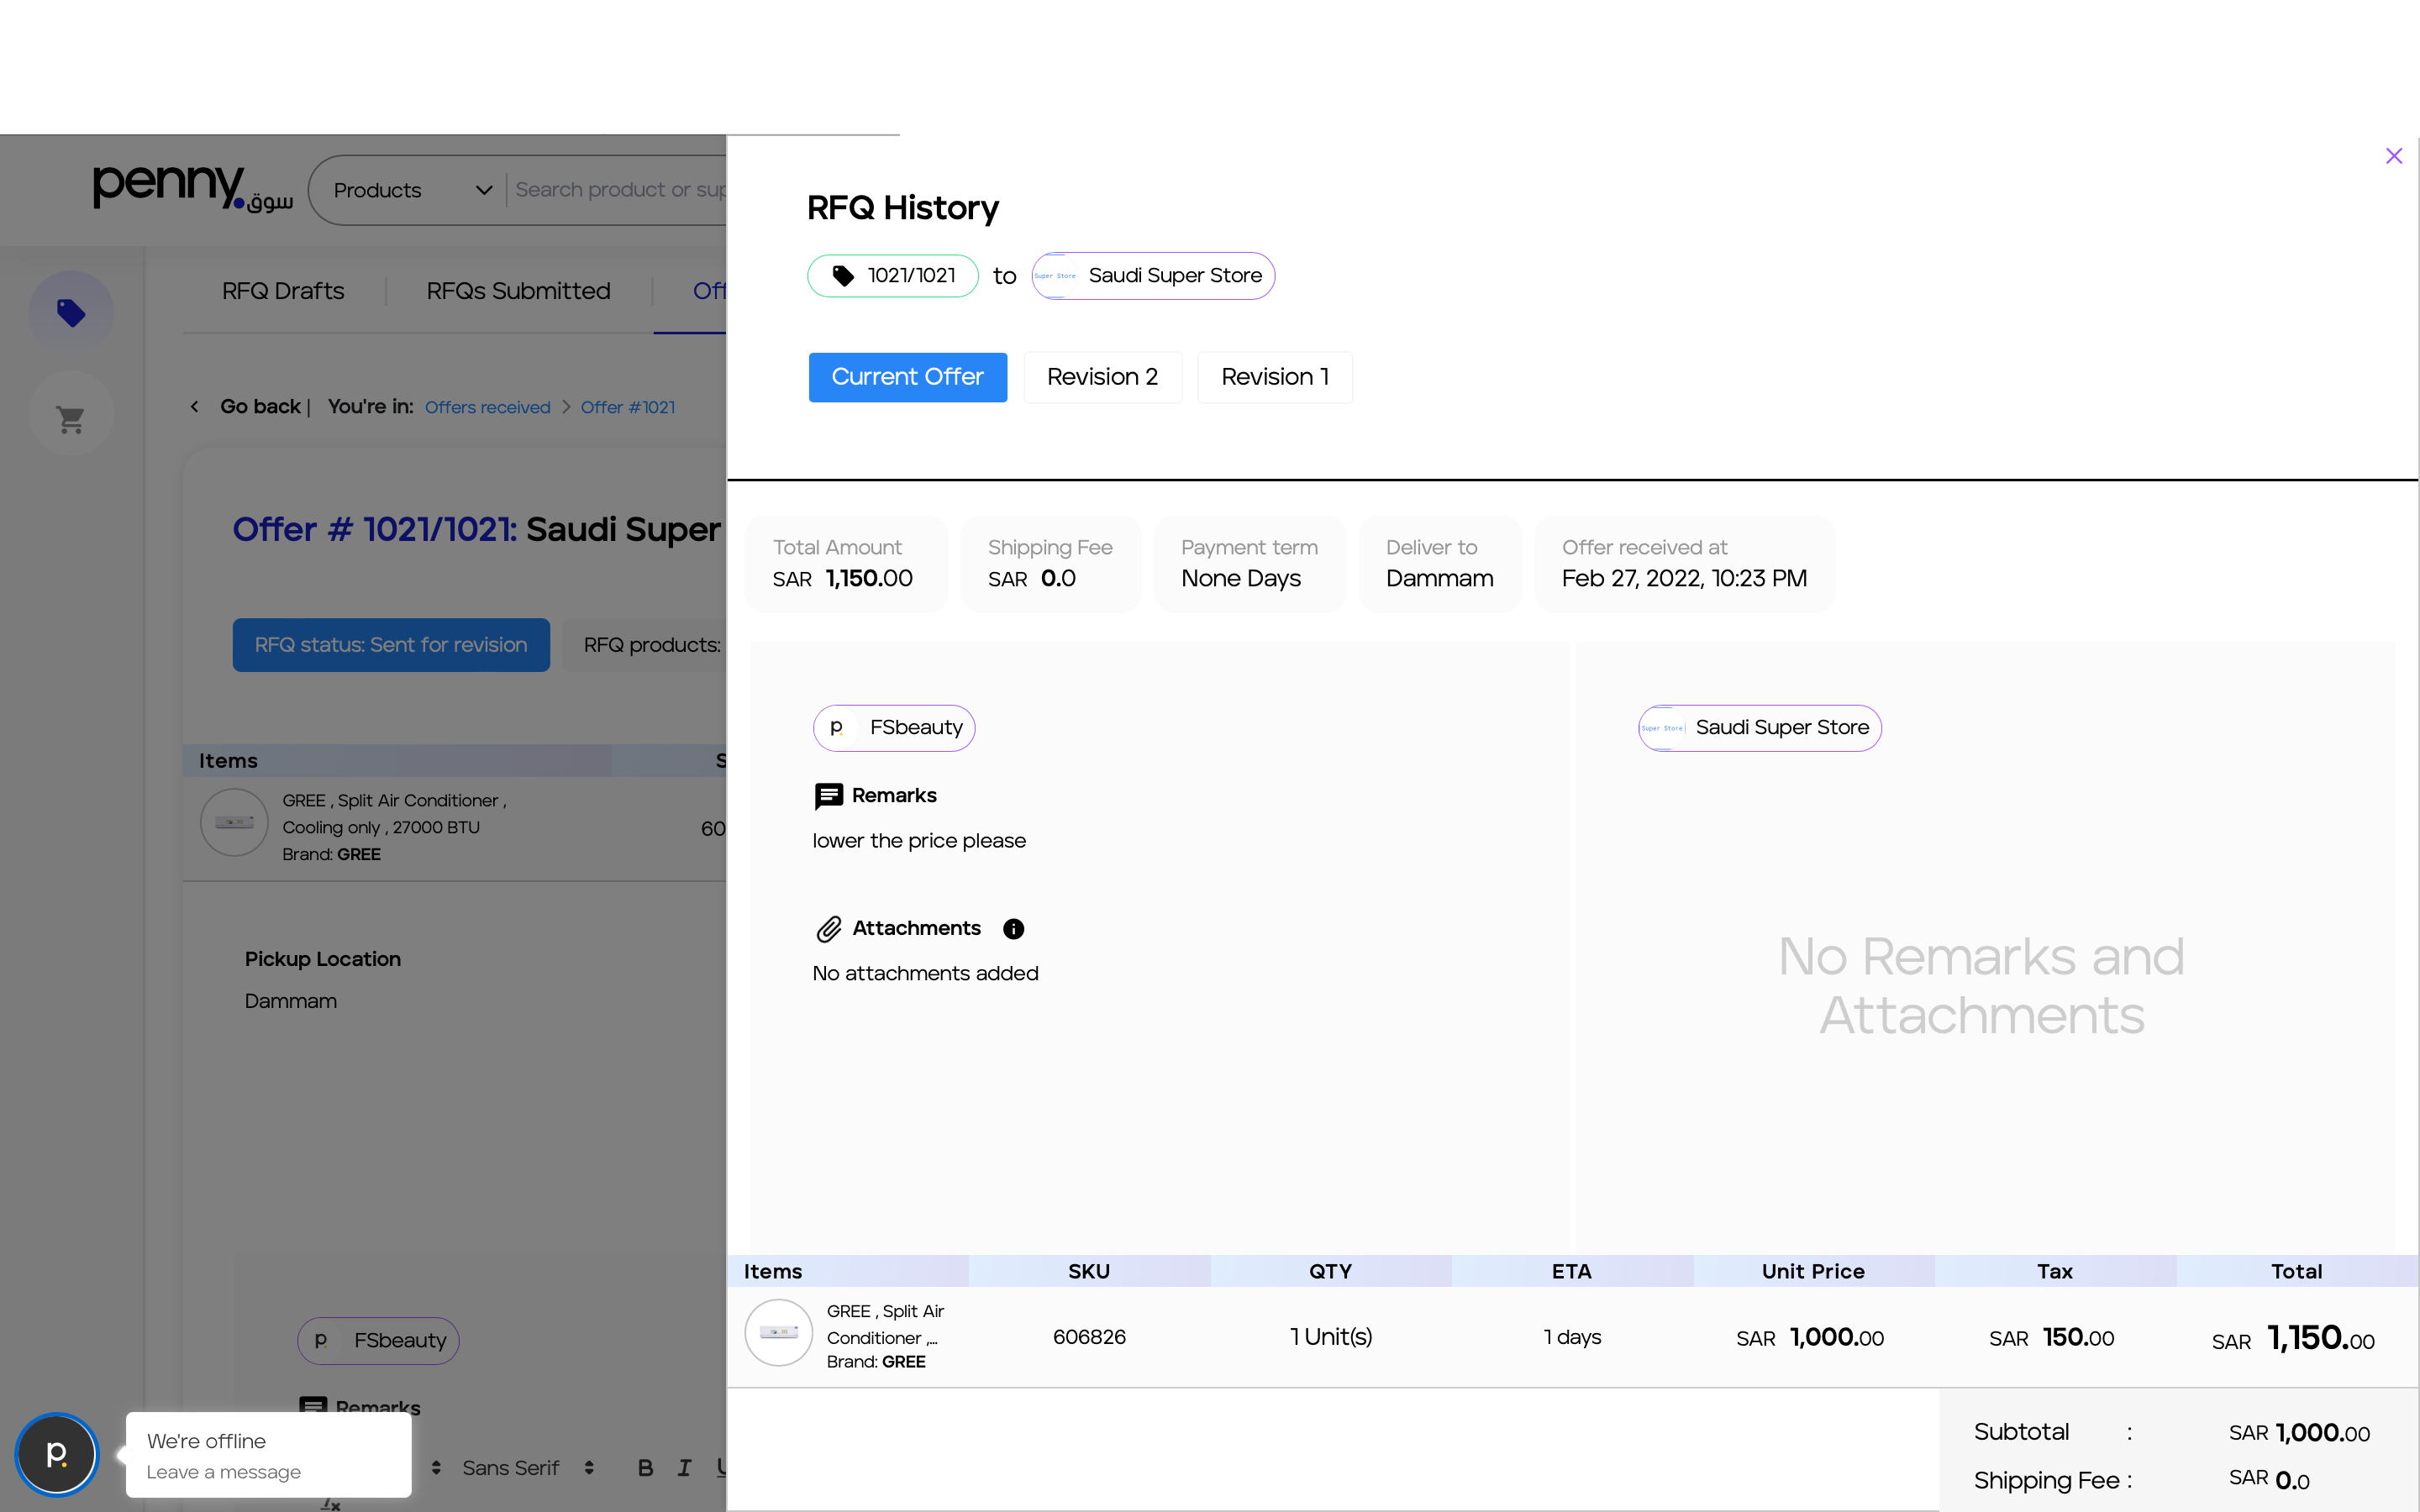Click the '1 Unit(s)' quantity cell
This screenshot has width=2420, height=1512.
coord(1331,1337)
